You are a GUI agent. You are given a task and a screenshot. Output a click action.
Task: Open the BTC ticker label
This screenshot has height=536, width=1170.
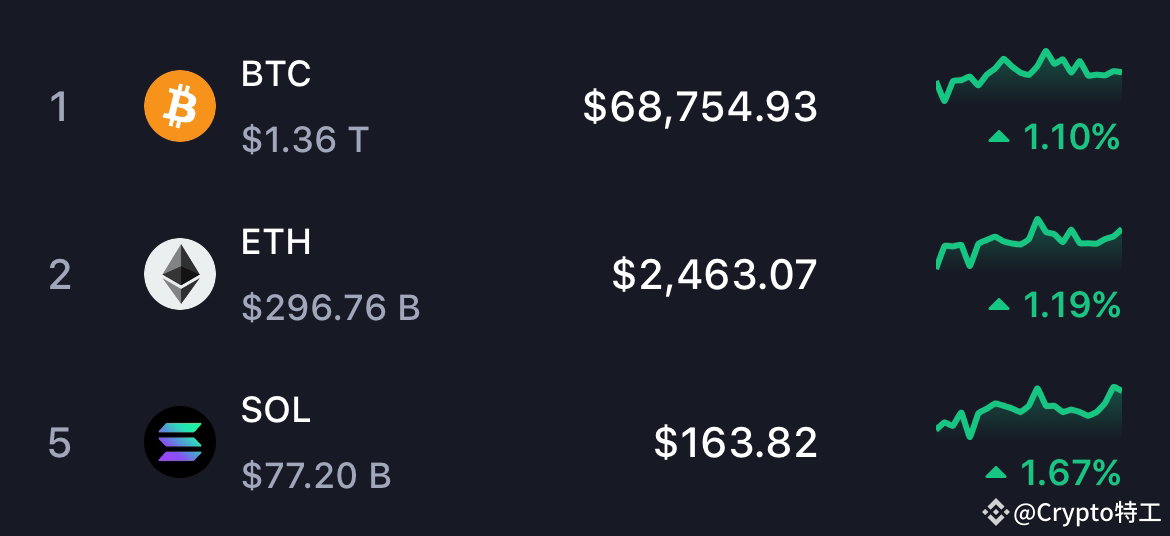coord(276,74)
